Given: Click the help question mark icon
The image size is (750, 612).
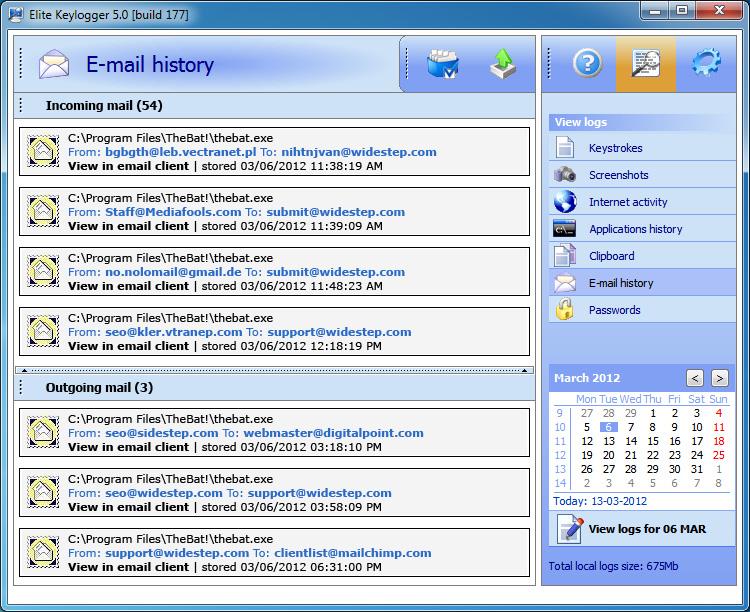Looking at the screenshot, I should point(587,64).
